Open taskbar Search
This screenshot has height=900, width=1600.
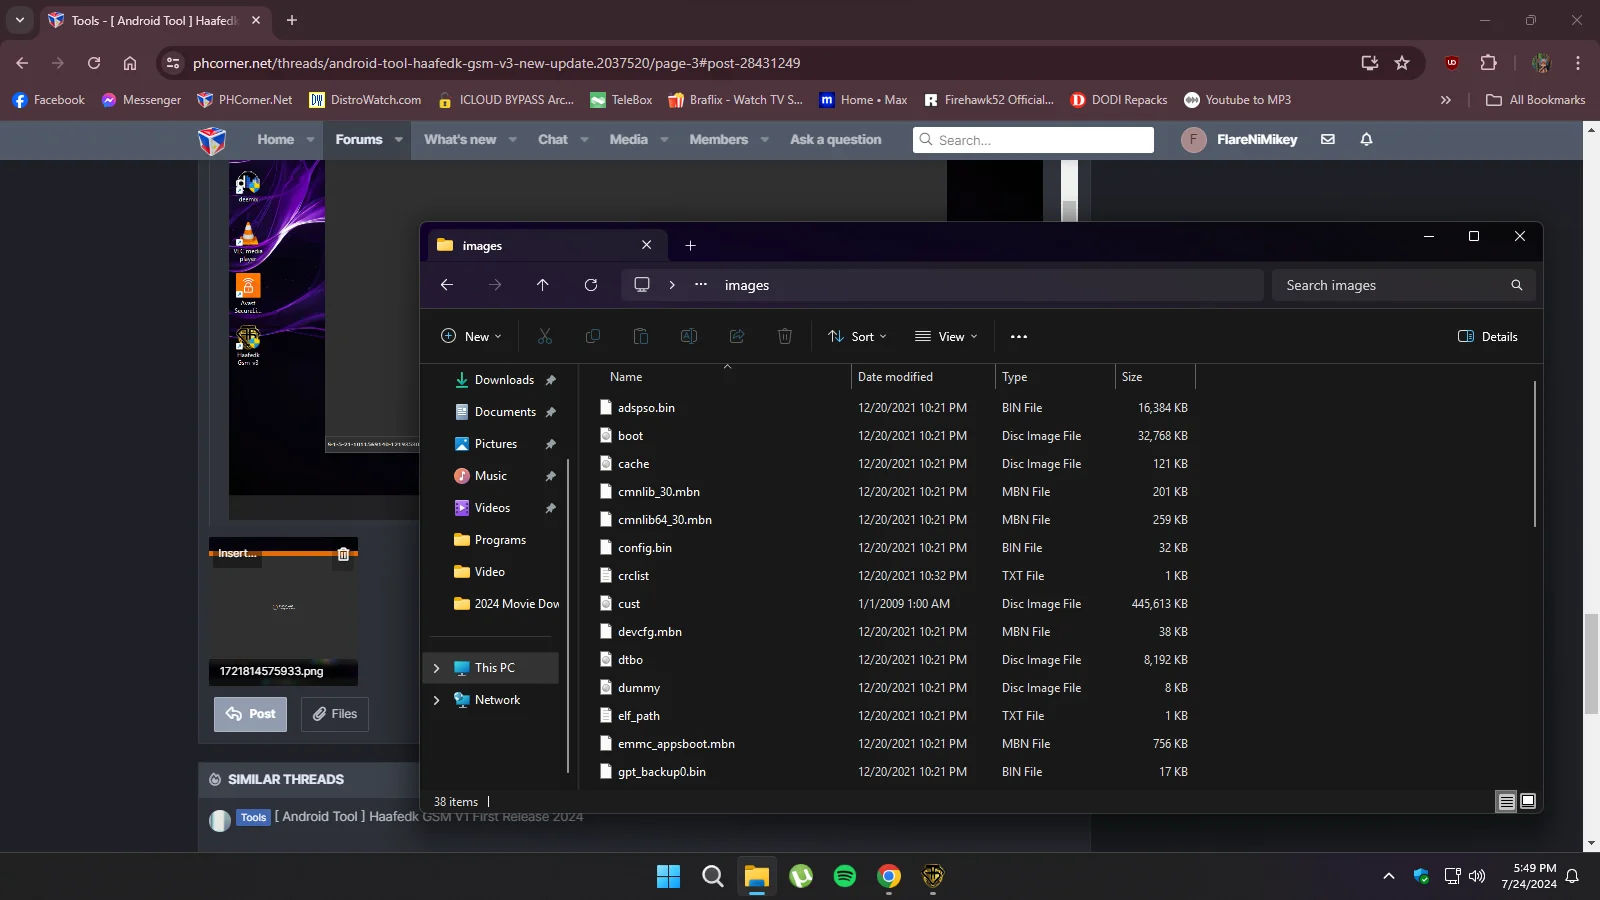(x=712, y=876)
